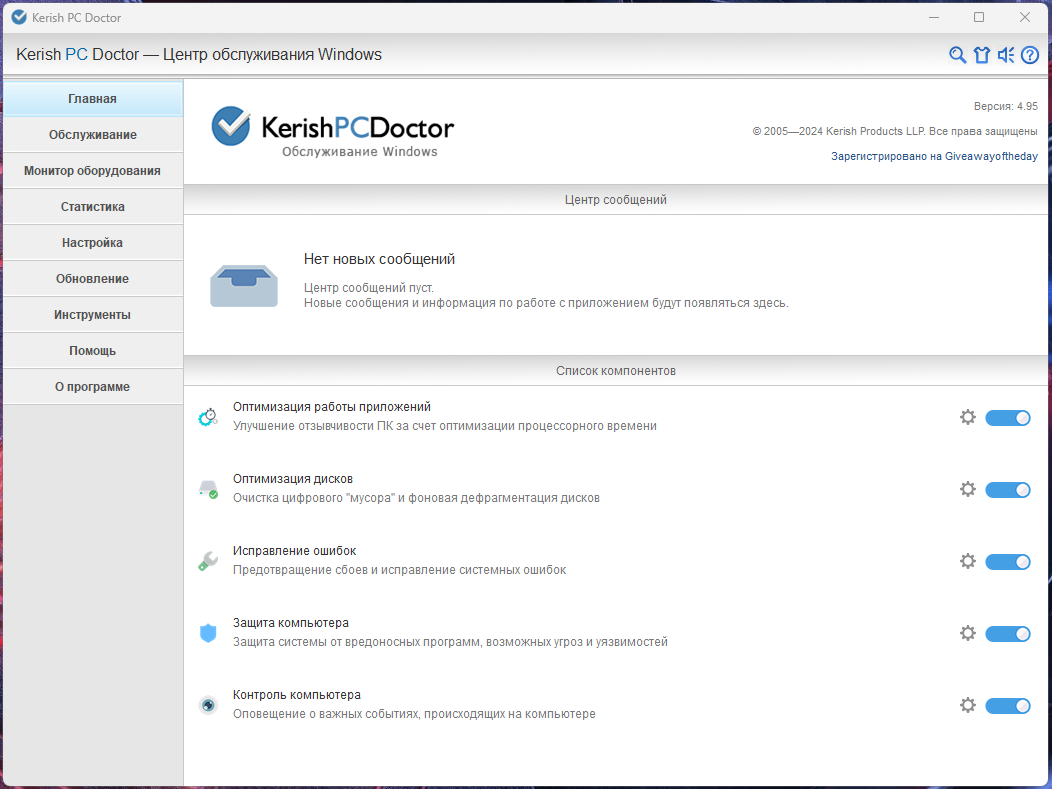Click the shirt-shaped skin icon in header

(982, 55)
